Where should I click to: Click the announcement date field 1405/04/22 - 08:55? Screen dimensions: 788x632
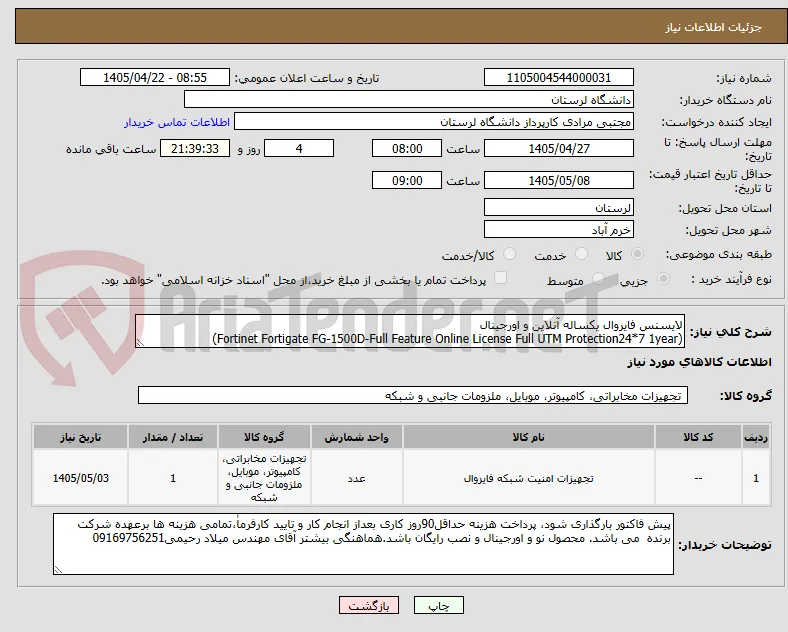point(155,77)
